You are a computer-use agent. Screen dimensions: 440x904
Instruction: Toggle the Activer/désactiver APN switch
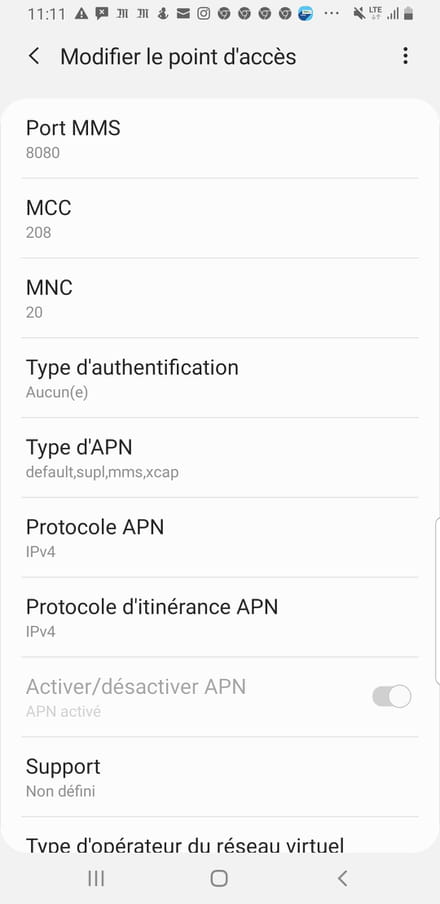[392, 696]
